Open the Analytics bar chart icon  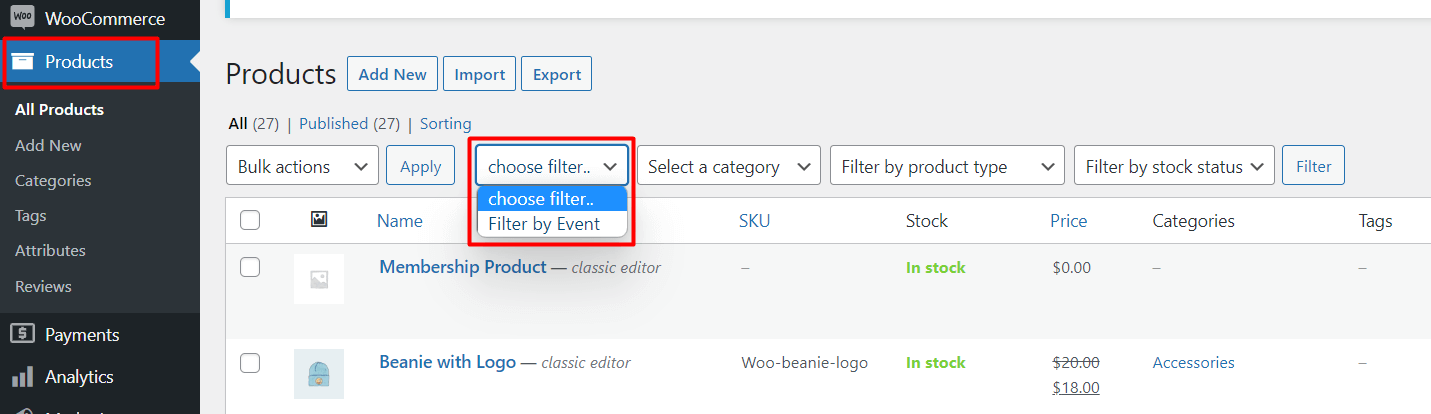point(22,377)
